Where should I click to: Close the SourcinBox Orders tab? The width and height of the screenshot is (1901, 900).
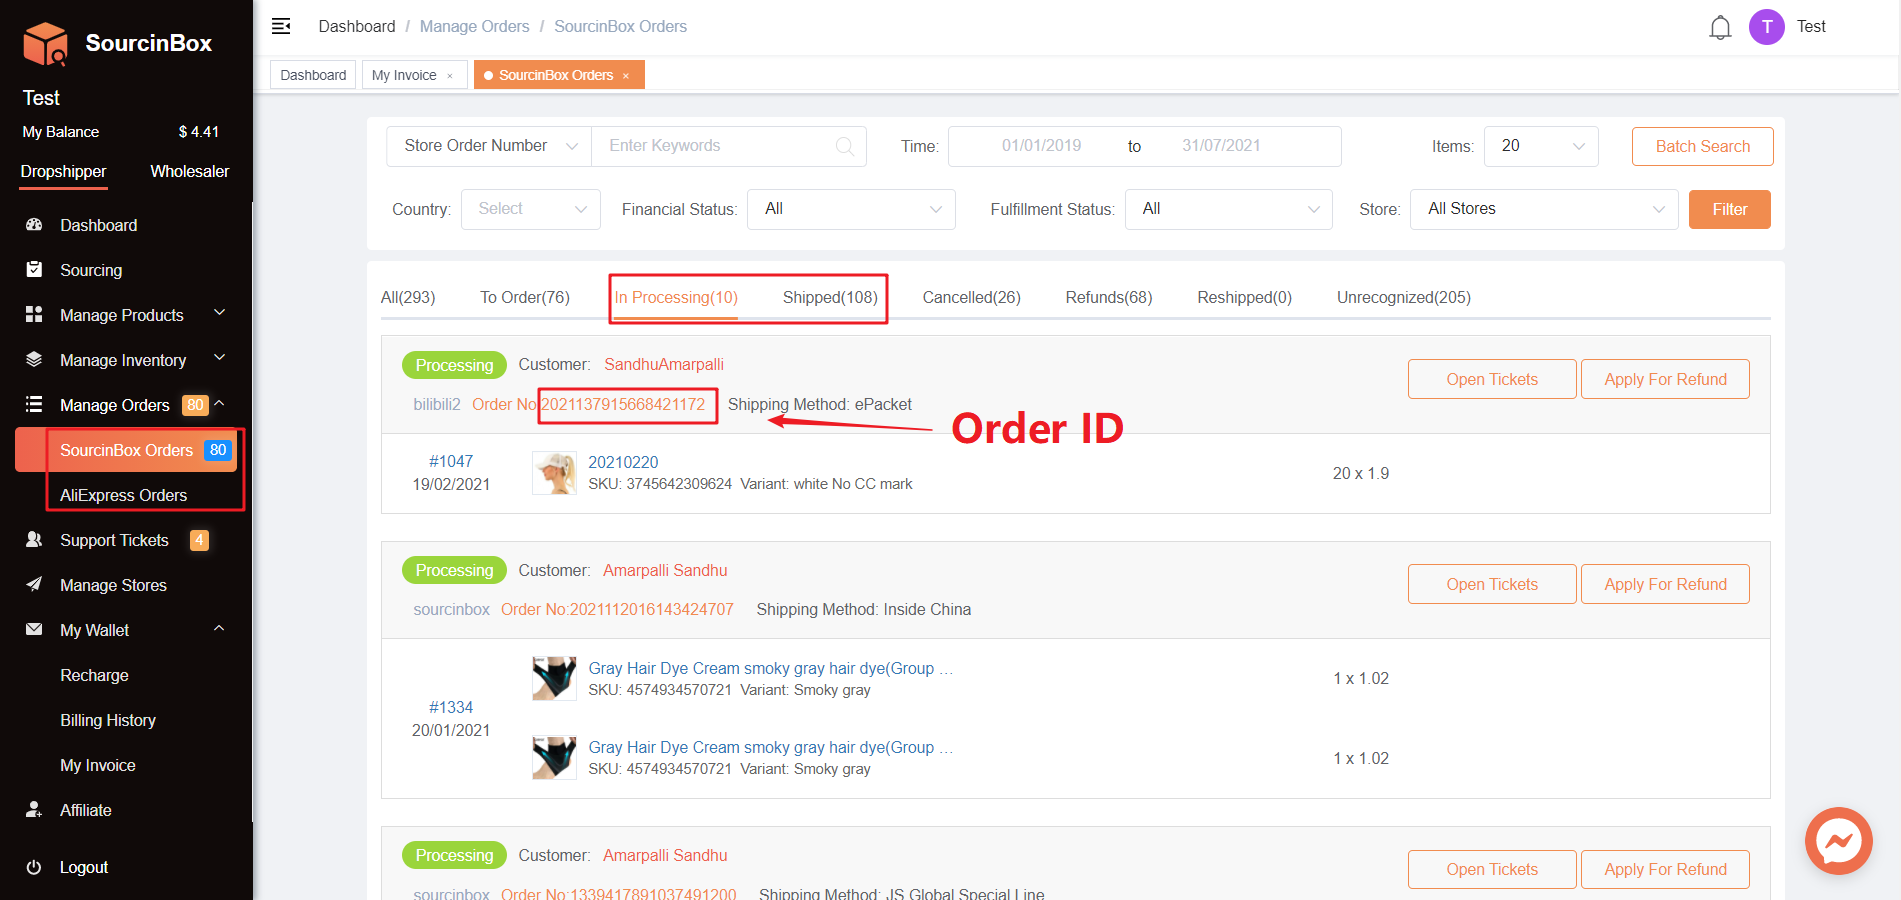coord(626,76)
